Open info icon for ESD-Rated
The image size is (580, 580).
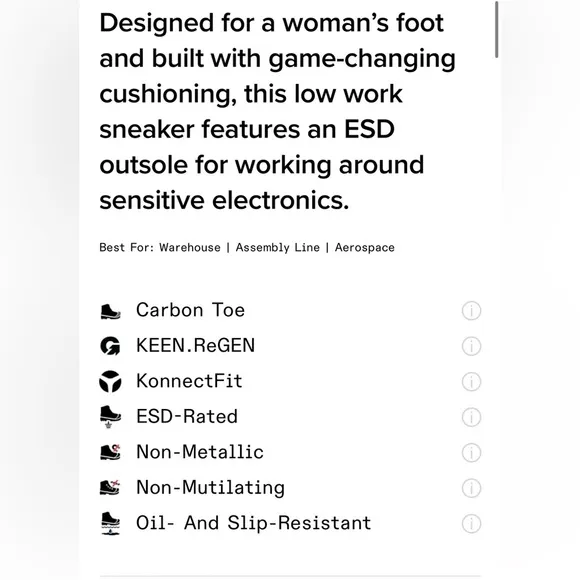[471, 417]
